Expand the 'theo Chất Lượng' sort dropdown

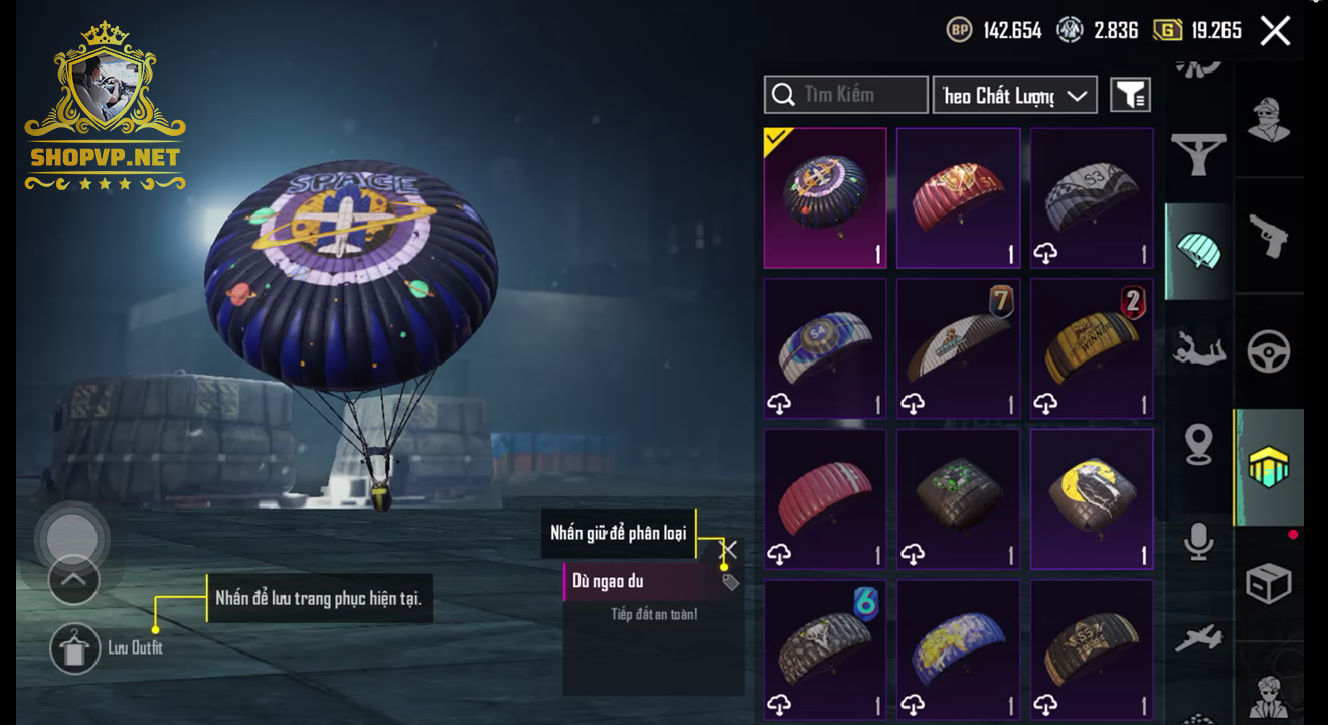(1015, 95)
